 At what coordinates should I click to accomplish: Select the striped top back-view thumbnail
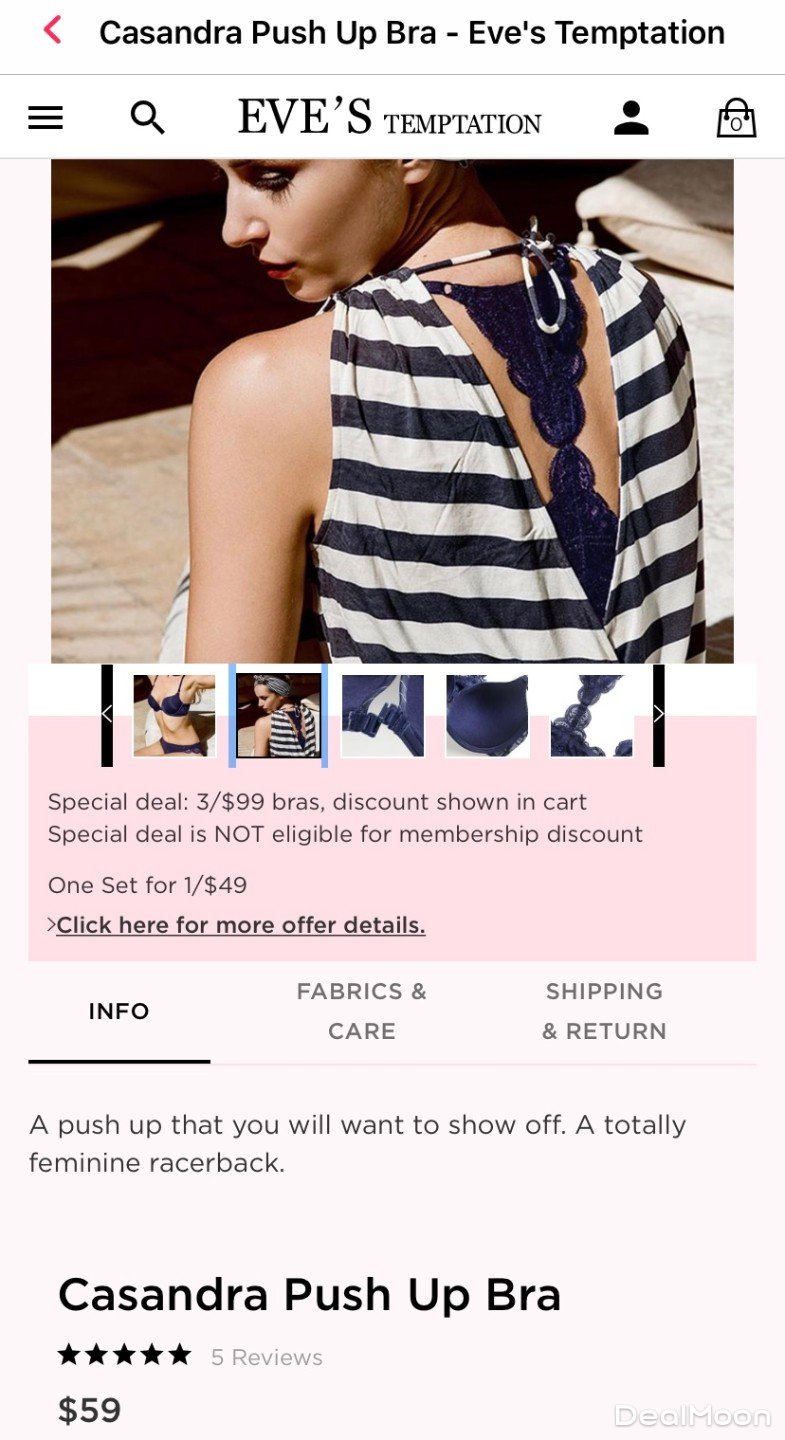pyautogui.click(x=278, y=715)
